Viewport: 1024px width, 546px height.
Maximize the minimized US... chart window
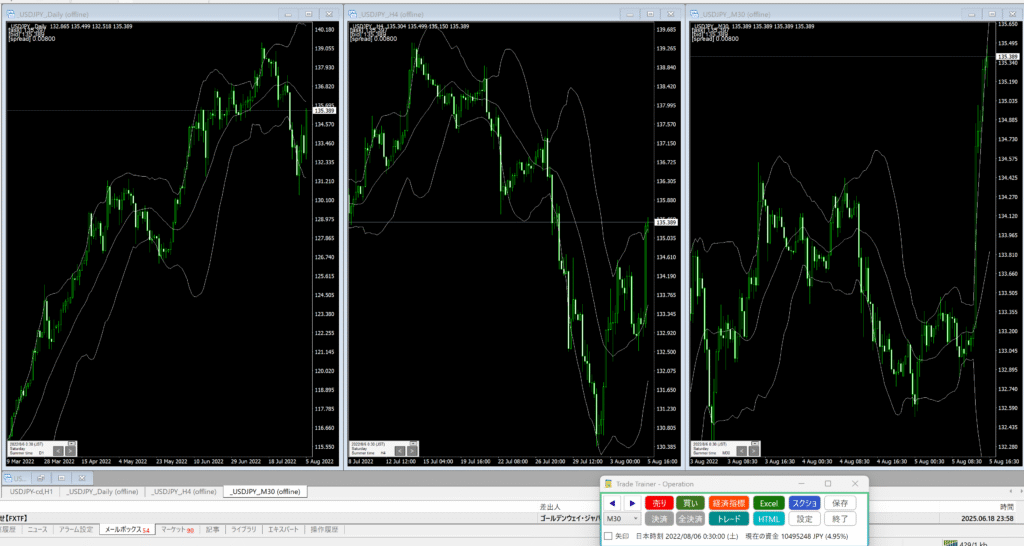(61, 478)
